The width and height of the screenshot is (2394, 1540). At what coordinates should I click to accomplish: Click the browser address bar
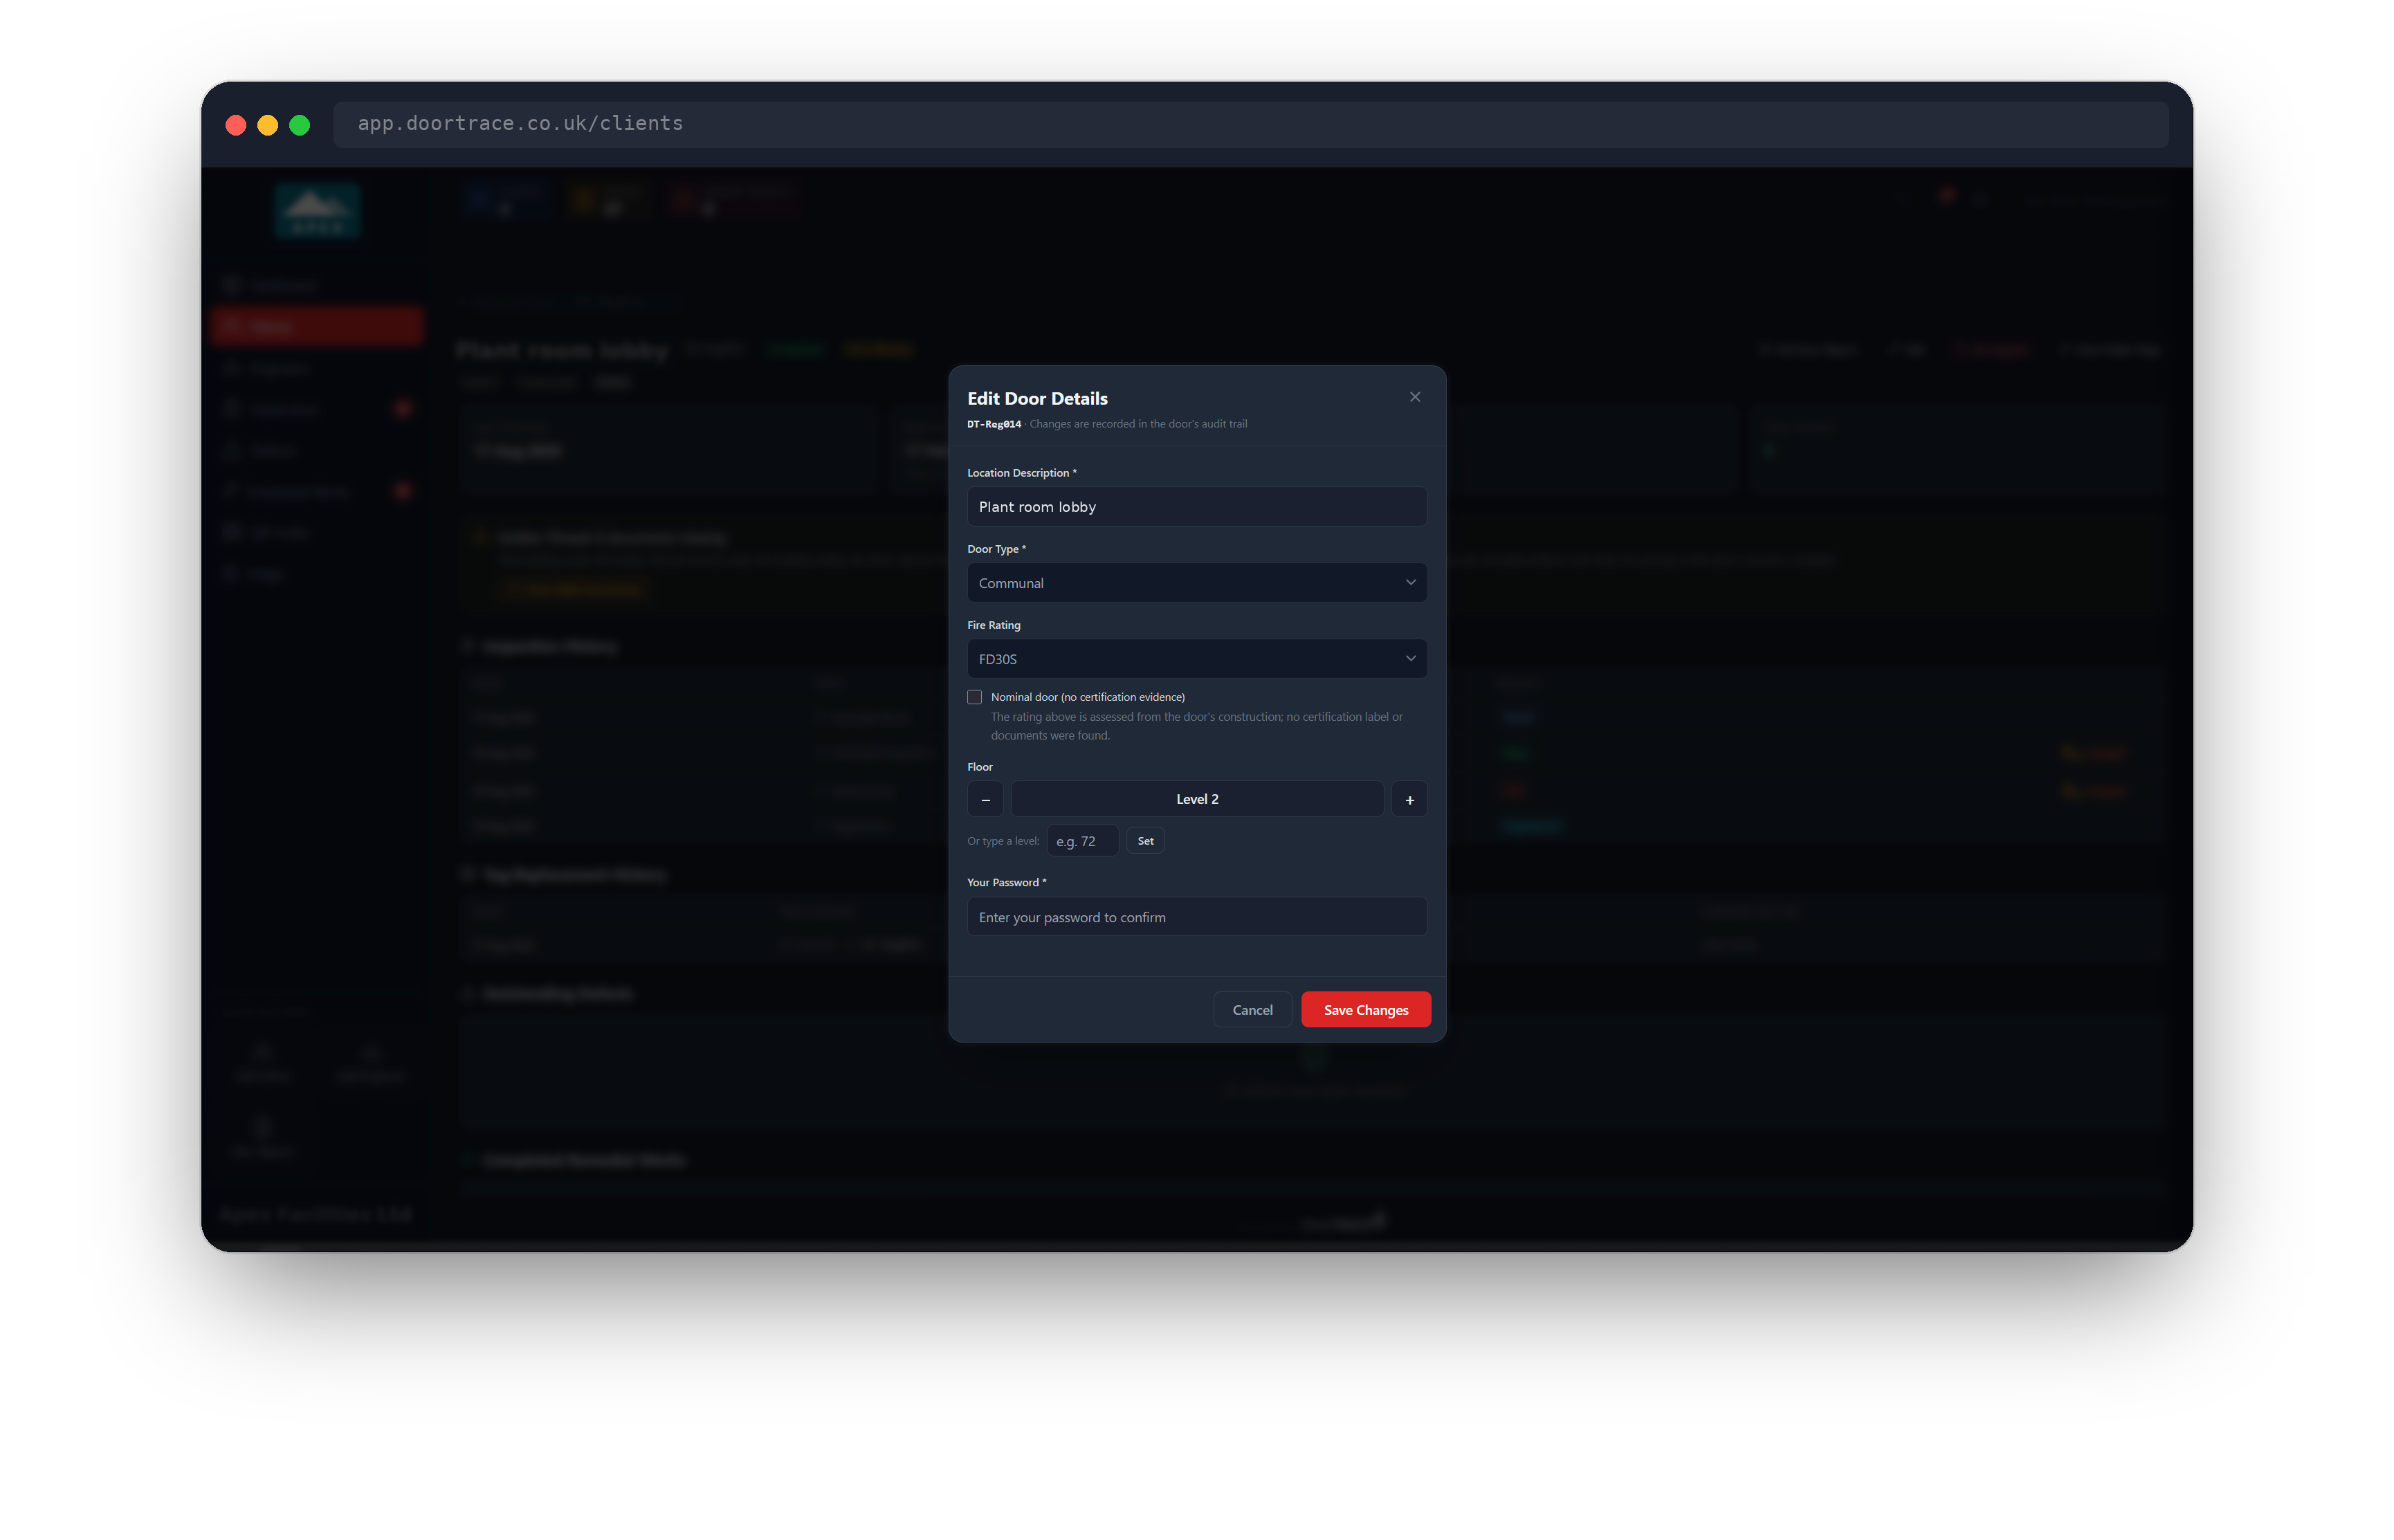coord(1250,124)
